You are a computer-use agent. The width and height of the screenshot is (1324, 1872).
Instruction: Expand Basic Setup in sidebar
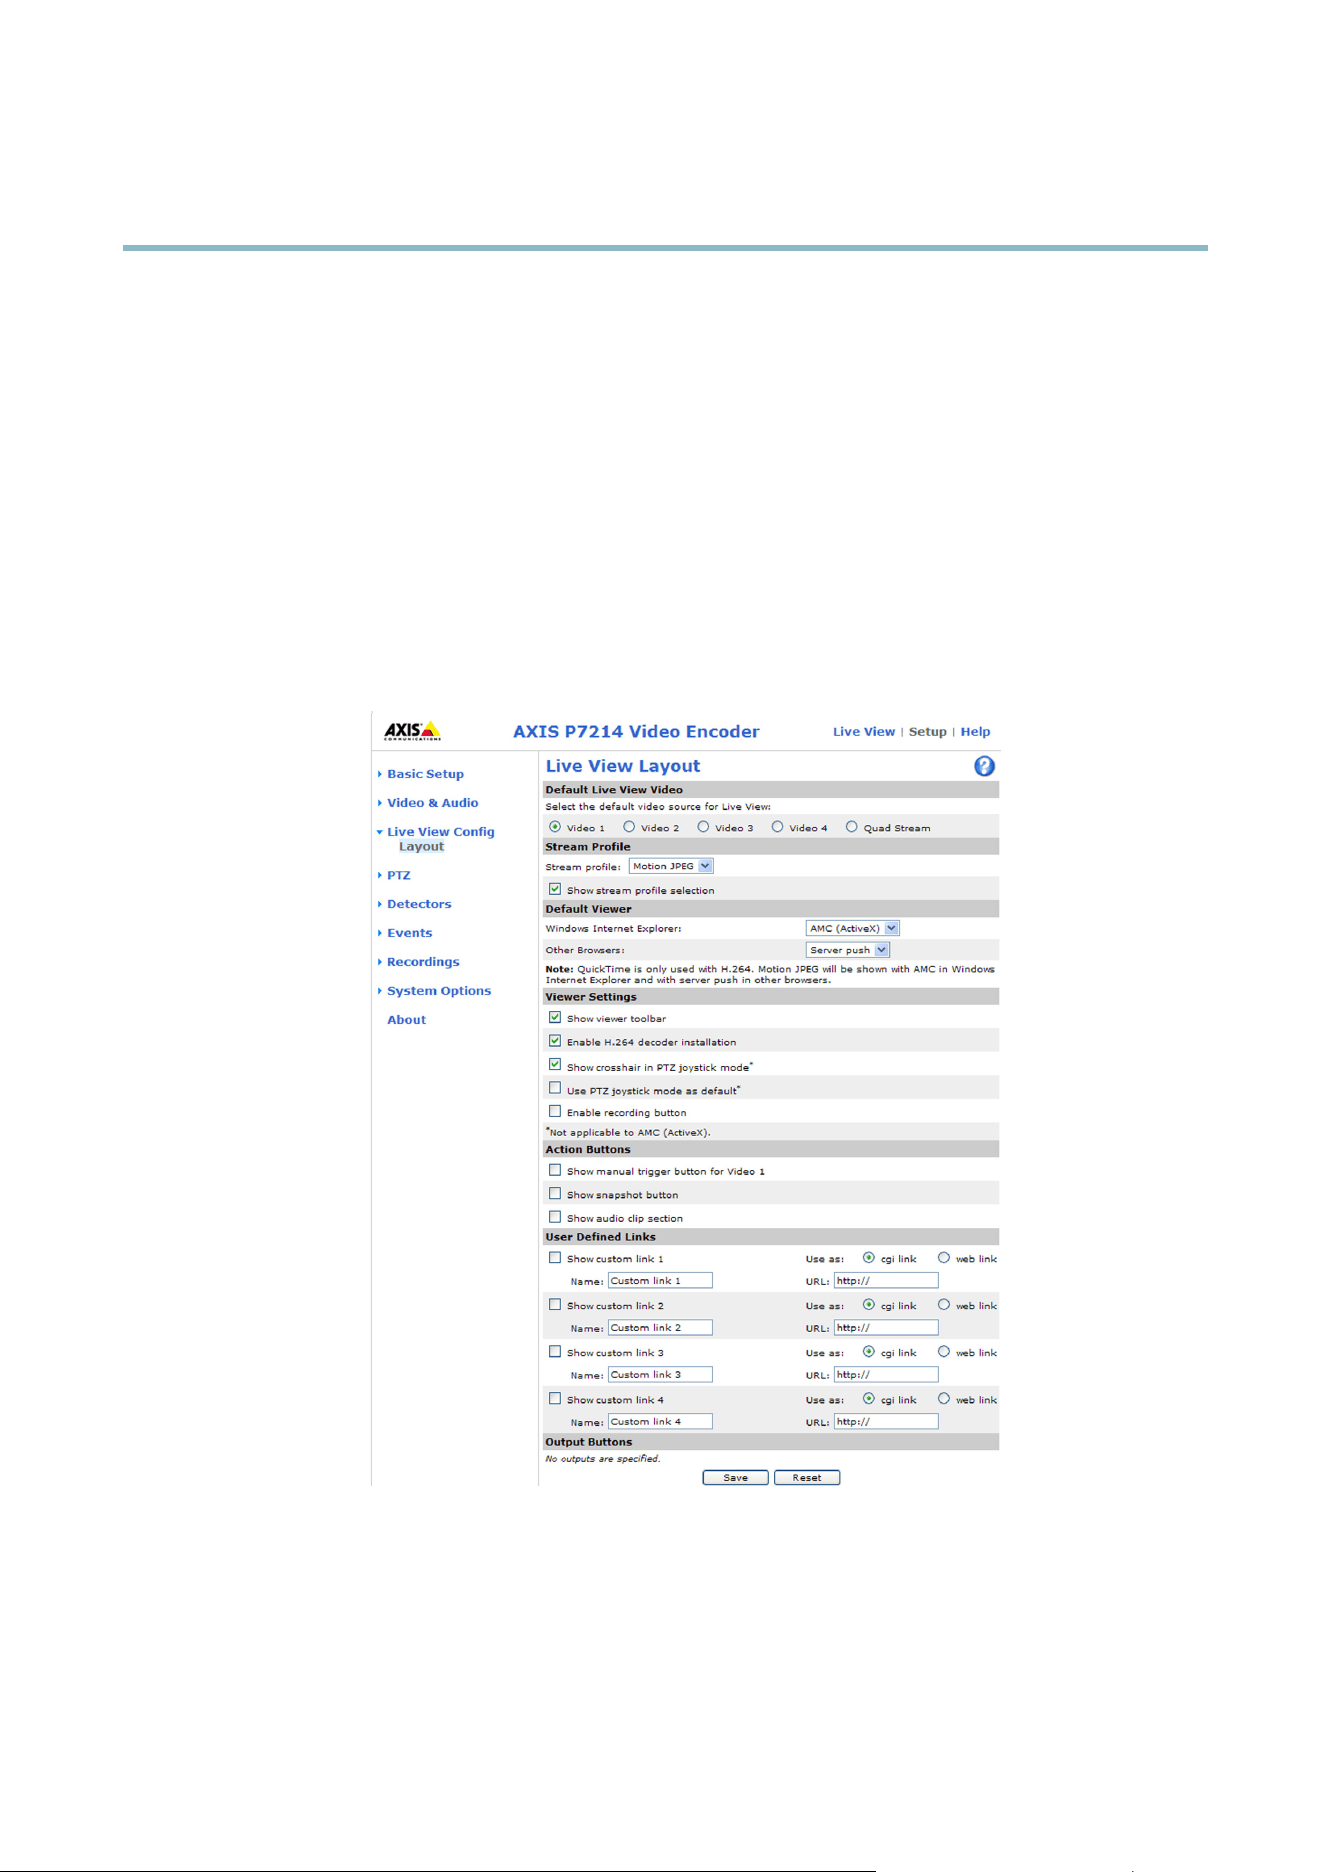425,774
